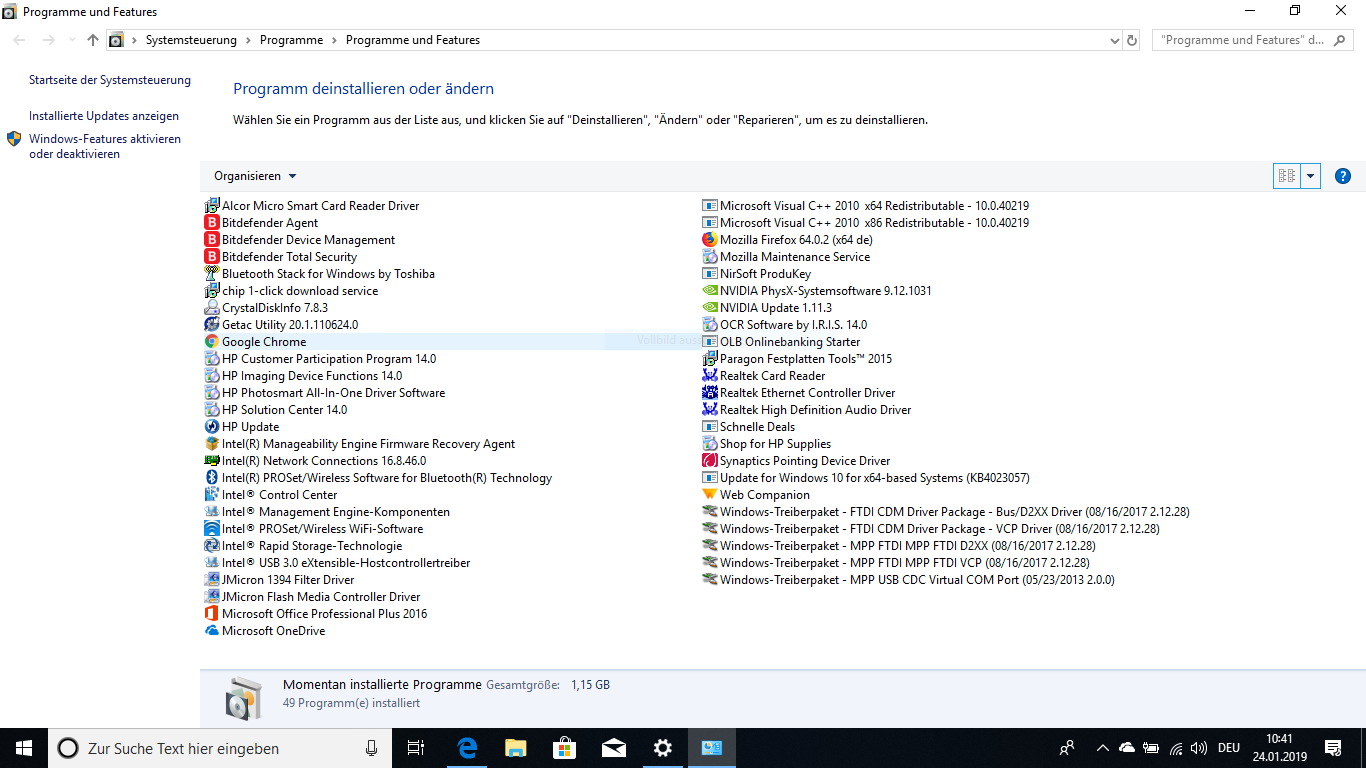Open Microsoft Edge from the taskbar
The width and height of the screenshot is (1366, 768).
467,748
